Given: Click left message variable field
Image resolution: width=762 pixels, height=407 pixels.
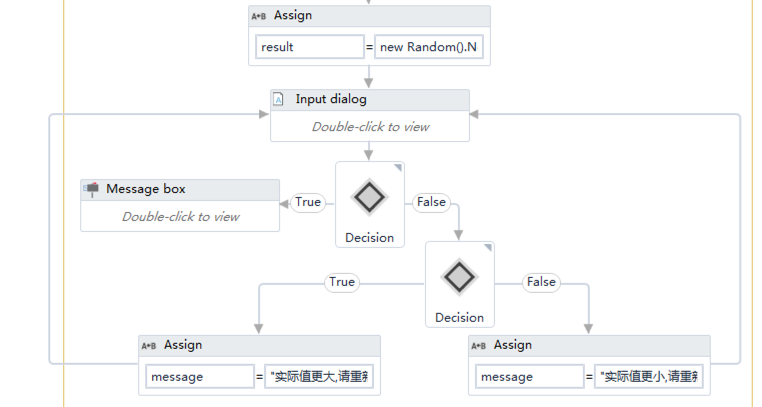Looking at the screenshot, I should point(200,377).
